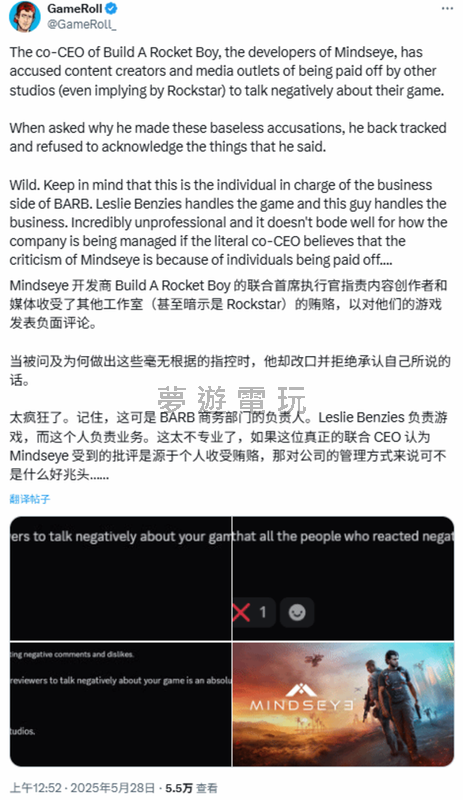Click the paragraph starting 'The co-CEO of Build'
The height and width of the screenshot is (800, 463).
coord(227,71)
